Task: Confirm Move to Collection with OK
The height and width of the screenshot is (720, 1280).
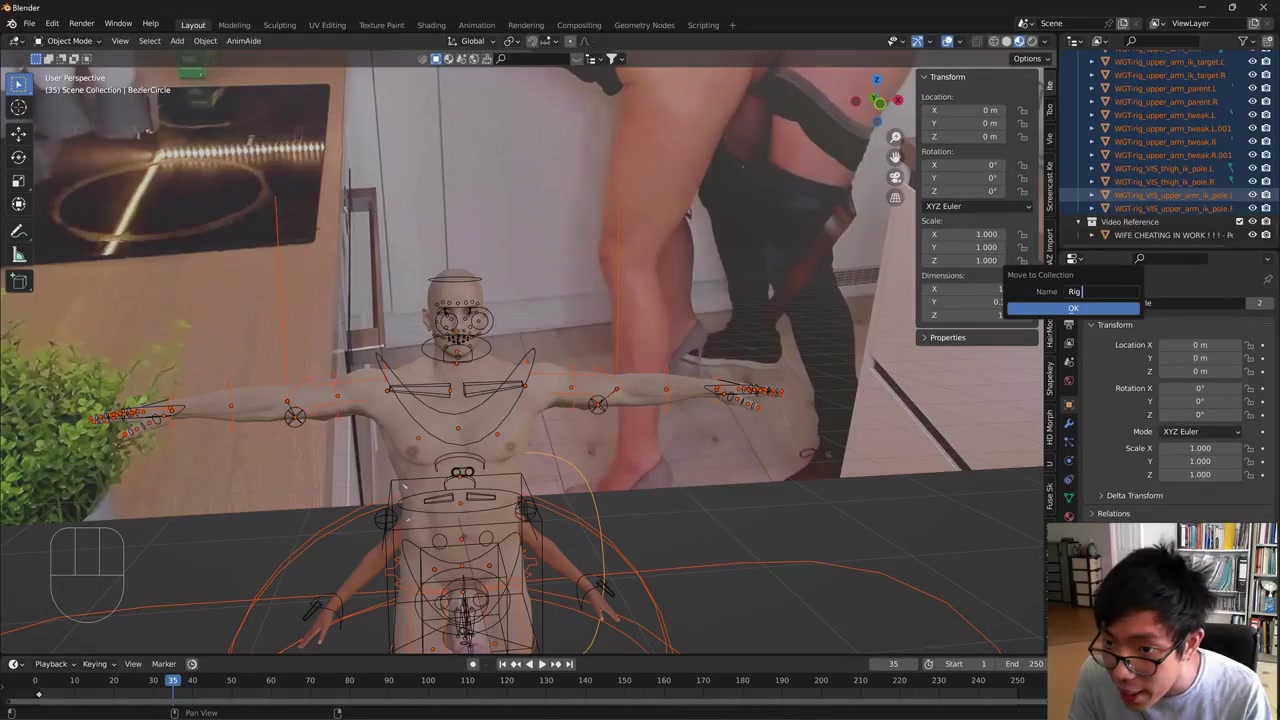Action: click(1072, 309)
